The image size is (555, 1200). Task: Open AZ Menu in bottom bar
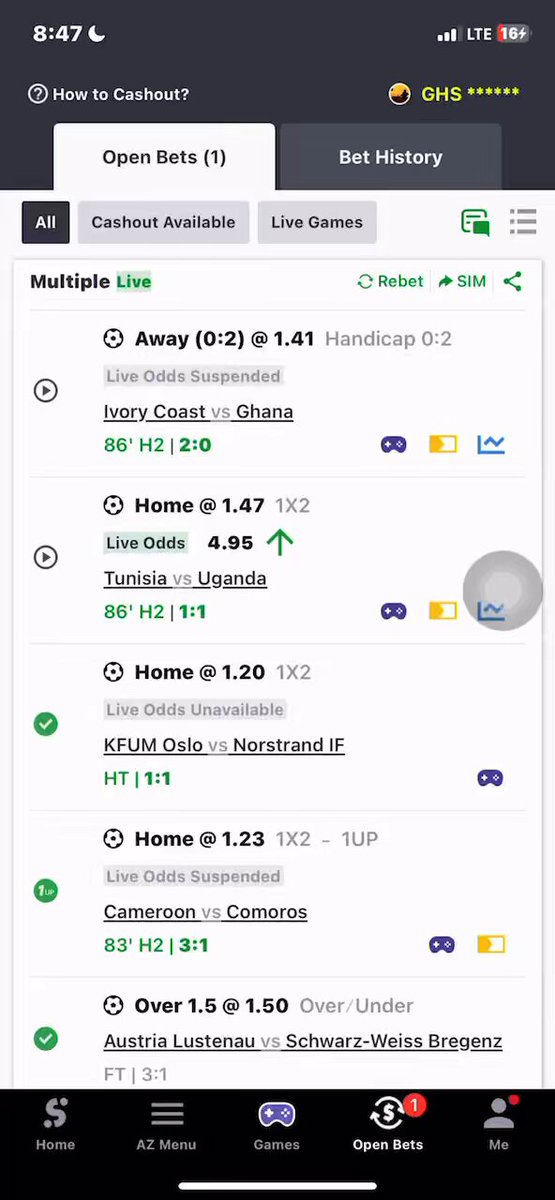point(166,1125)
